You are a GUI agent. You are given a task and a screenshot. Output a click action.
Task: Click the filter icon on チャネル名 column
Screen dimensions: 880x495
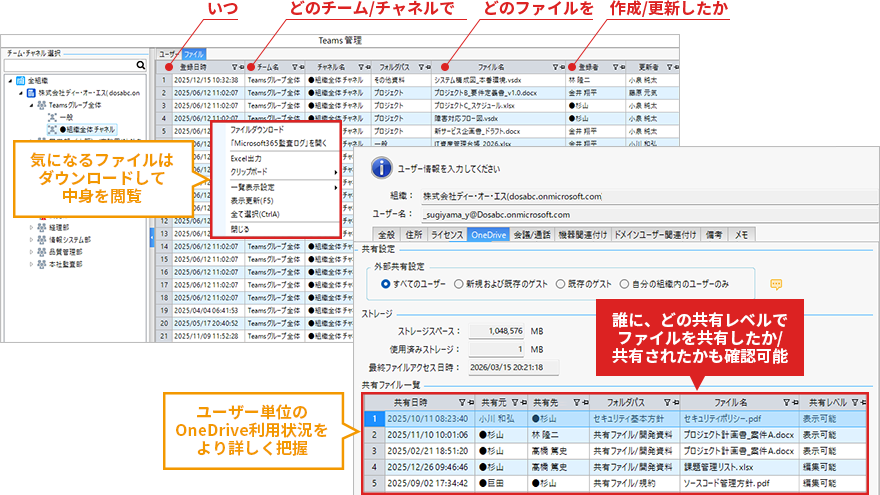click(358, 66)
